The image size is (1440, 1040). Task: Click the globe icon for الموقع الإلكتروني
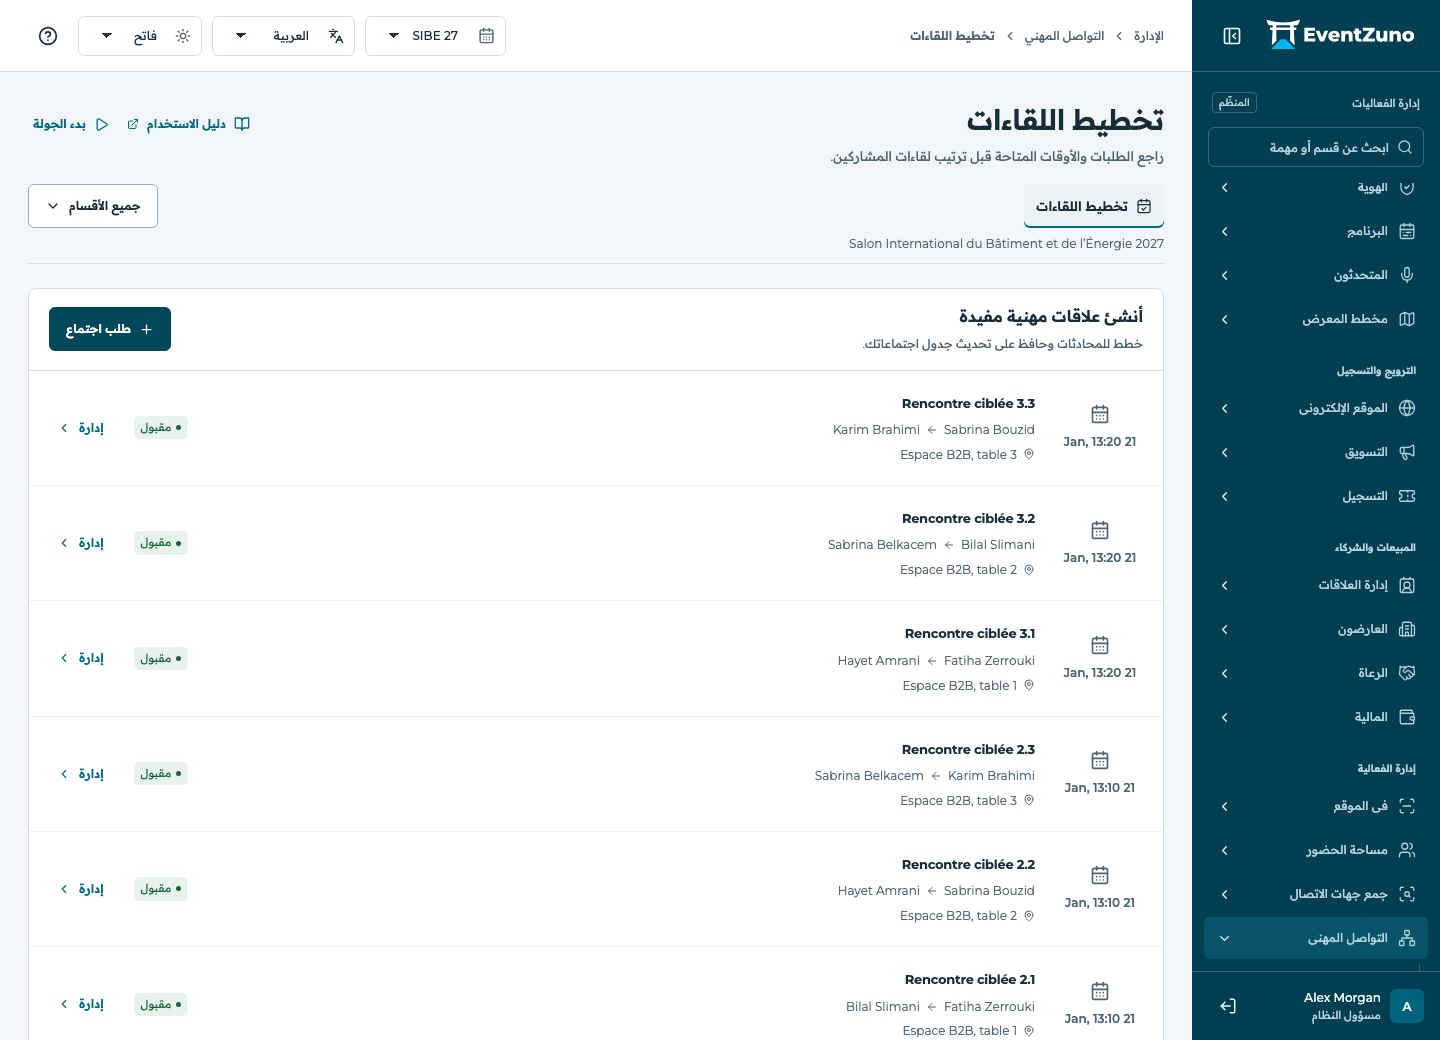(x=1407, y=408)
